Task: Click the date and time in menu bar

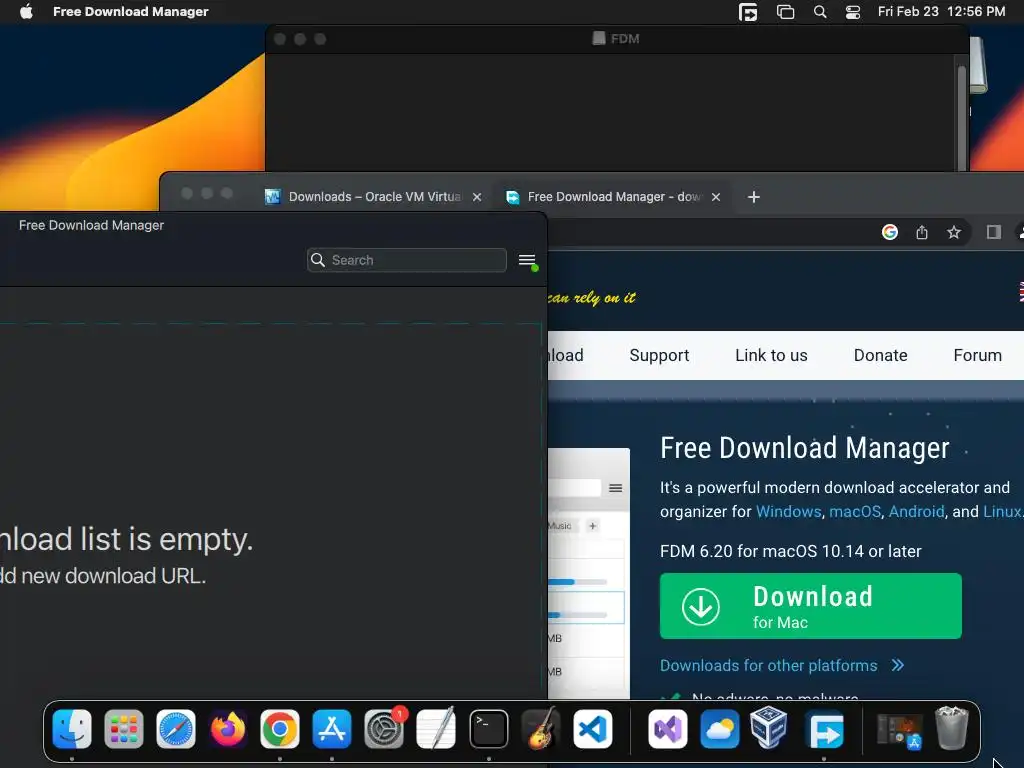Action: 941,12
